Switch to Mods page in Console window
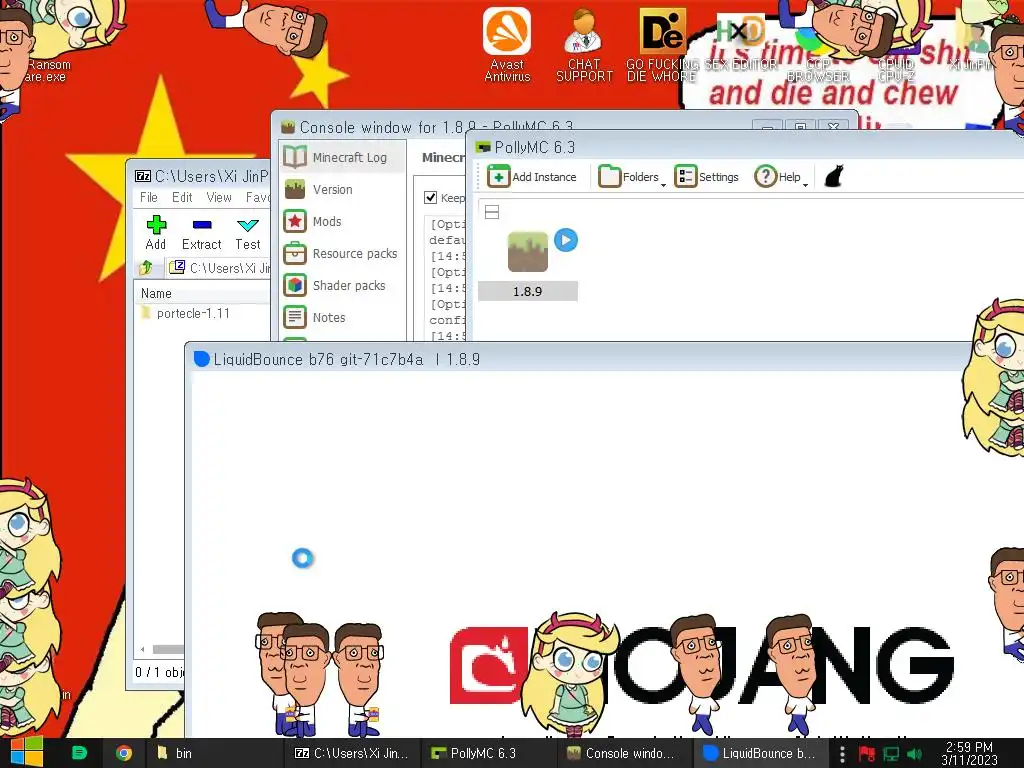The width and height of the screenshot is (1024, 768). coord(342,221)
